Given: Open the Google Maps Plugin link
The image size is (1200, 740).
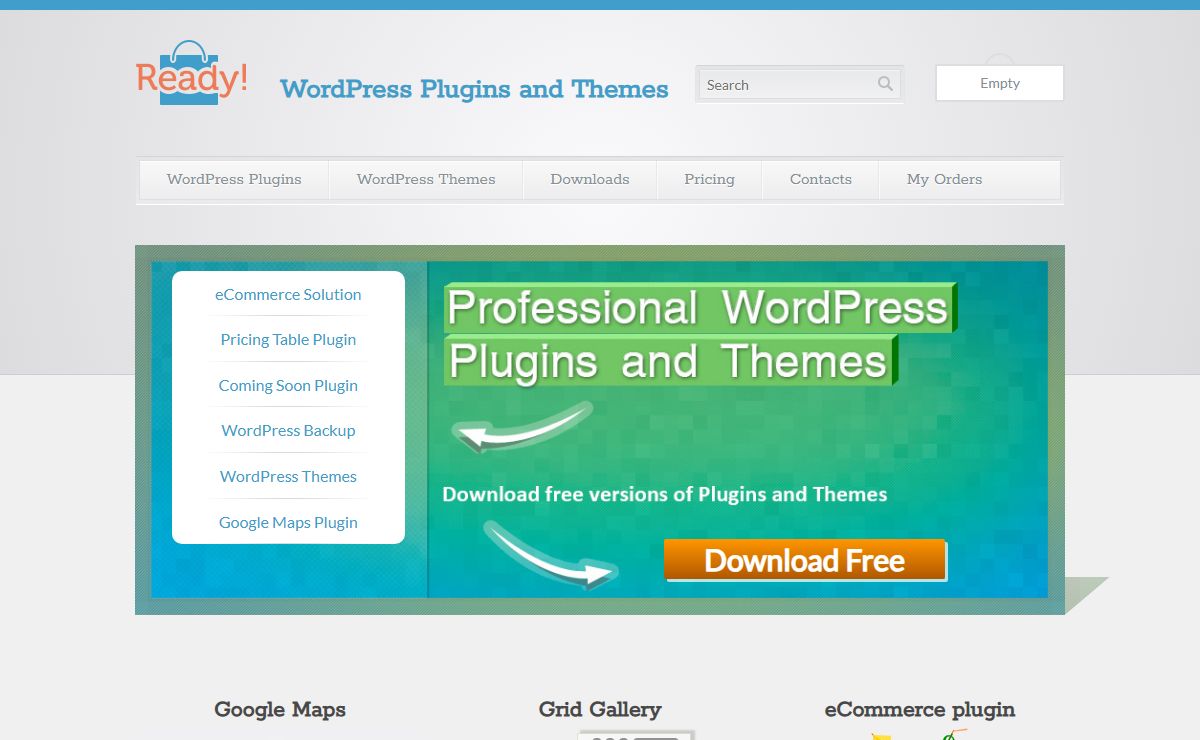Looking at the screenshot, I should 288,523.
